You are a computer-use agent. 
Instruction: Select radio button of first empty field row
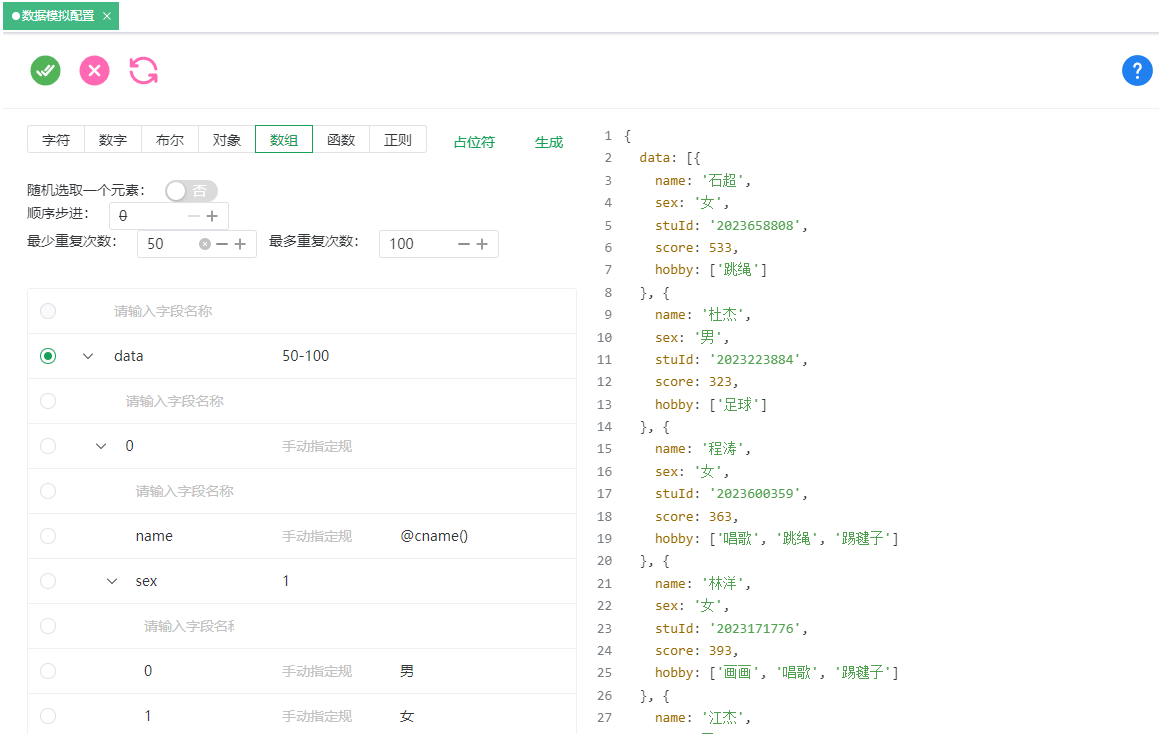click(x=48, y=311)
